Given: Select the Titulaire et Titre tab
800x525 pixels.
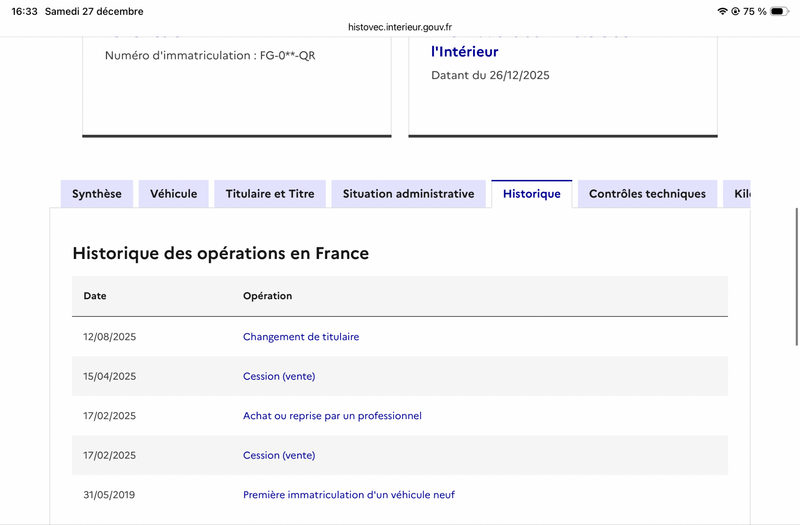Looking at the screenshot, I should tap(270, 194).
